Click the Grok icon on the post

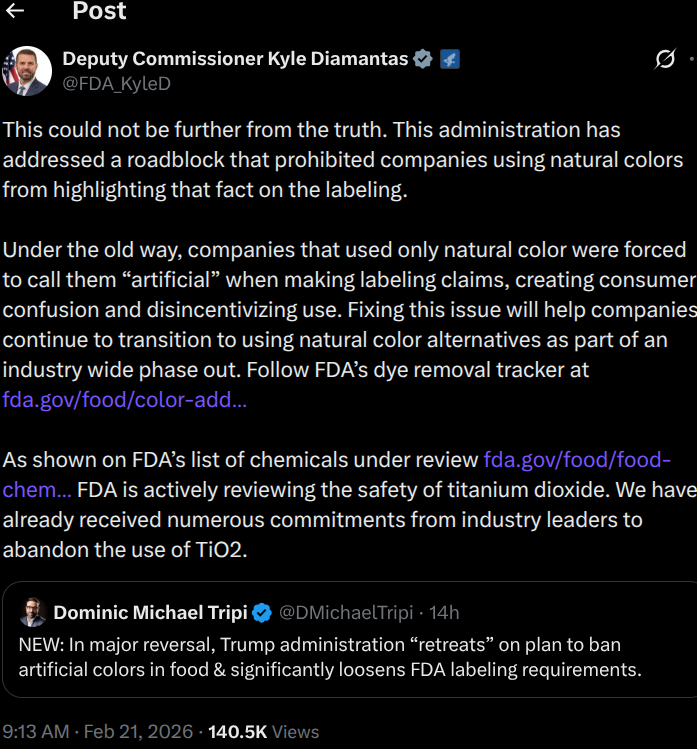pyautogui.click(x=665, y=60)
